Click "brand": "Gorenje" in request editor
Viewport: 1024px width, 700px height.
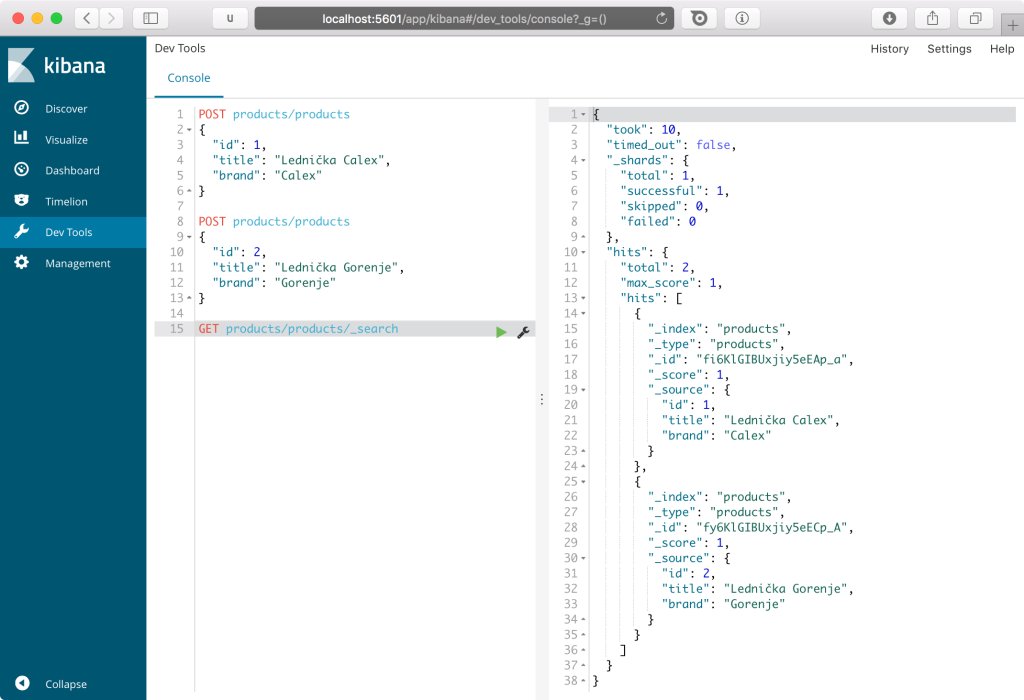coord(274,283)
